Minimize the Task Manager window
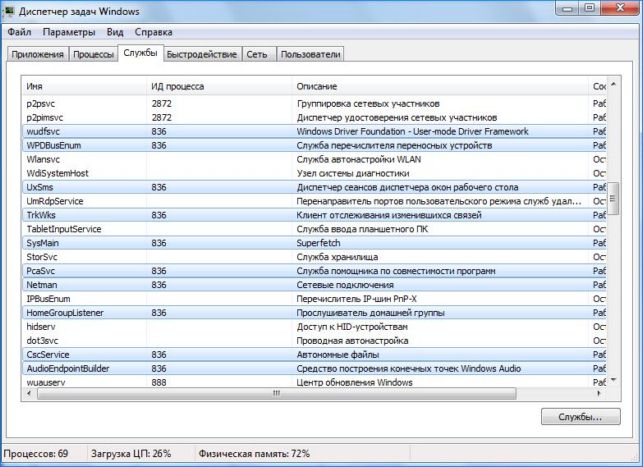This screenshot has height=467, width=643. pyautogui.click(x=568, y=8)
